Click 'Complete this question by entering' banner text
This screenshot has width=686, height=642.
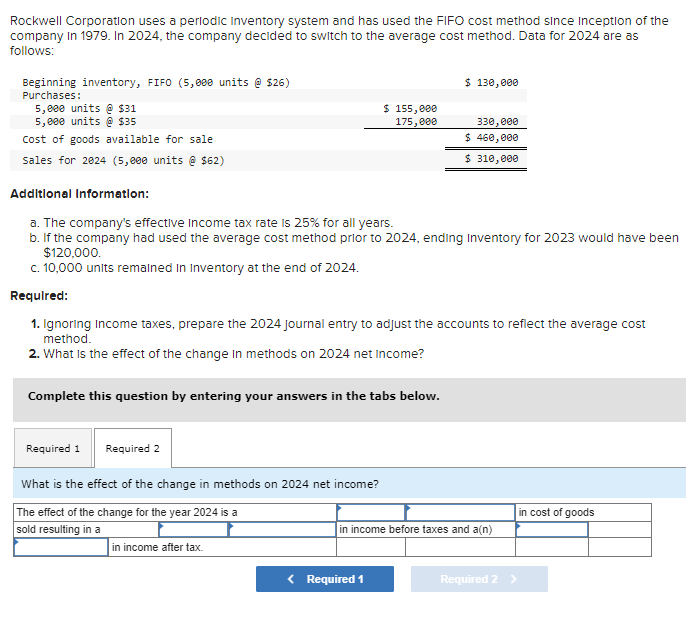[234, 396]
